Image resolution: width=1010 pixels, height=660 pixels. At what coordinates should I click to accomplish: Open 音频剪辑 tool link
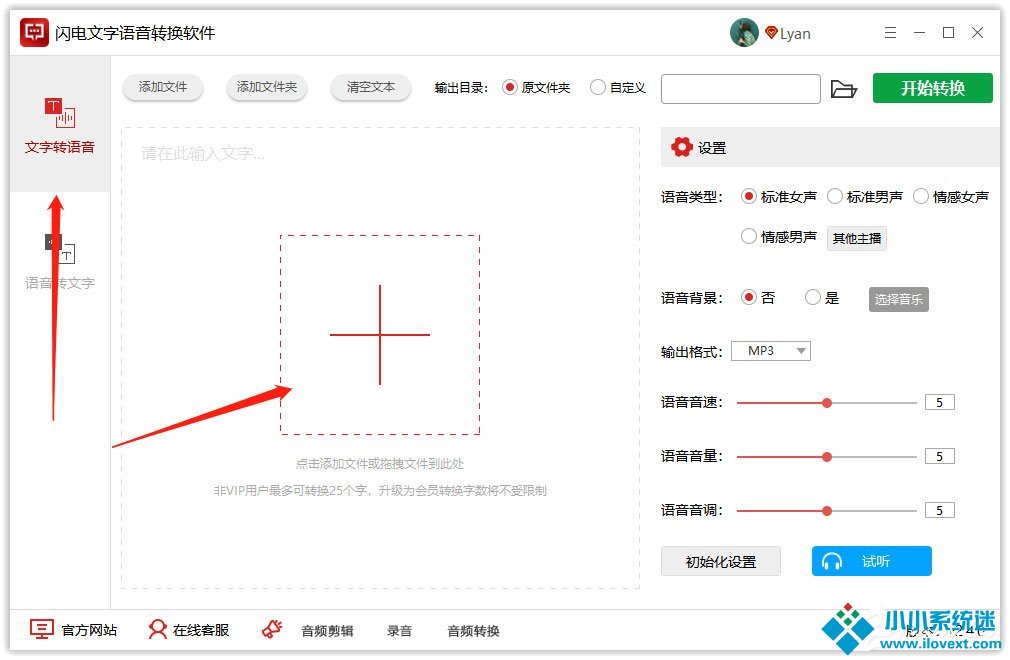tap(327, 631)
